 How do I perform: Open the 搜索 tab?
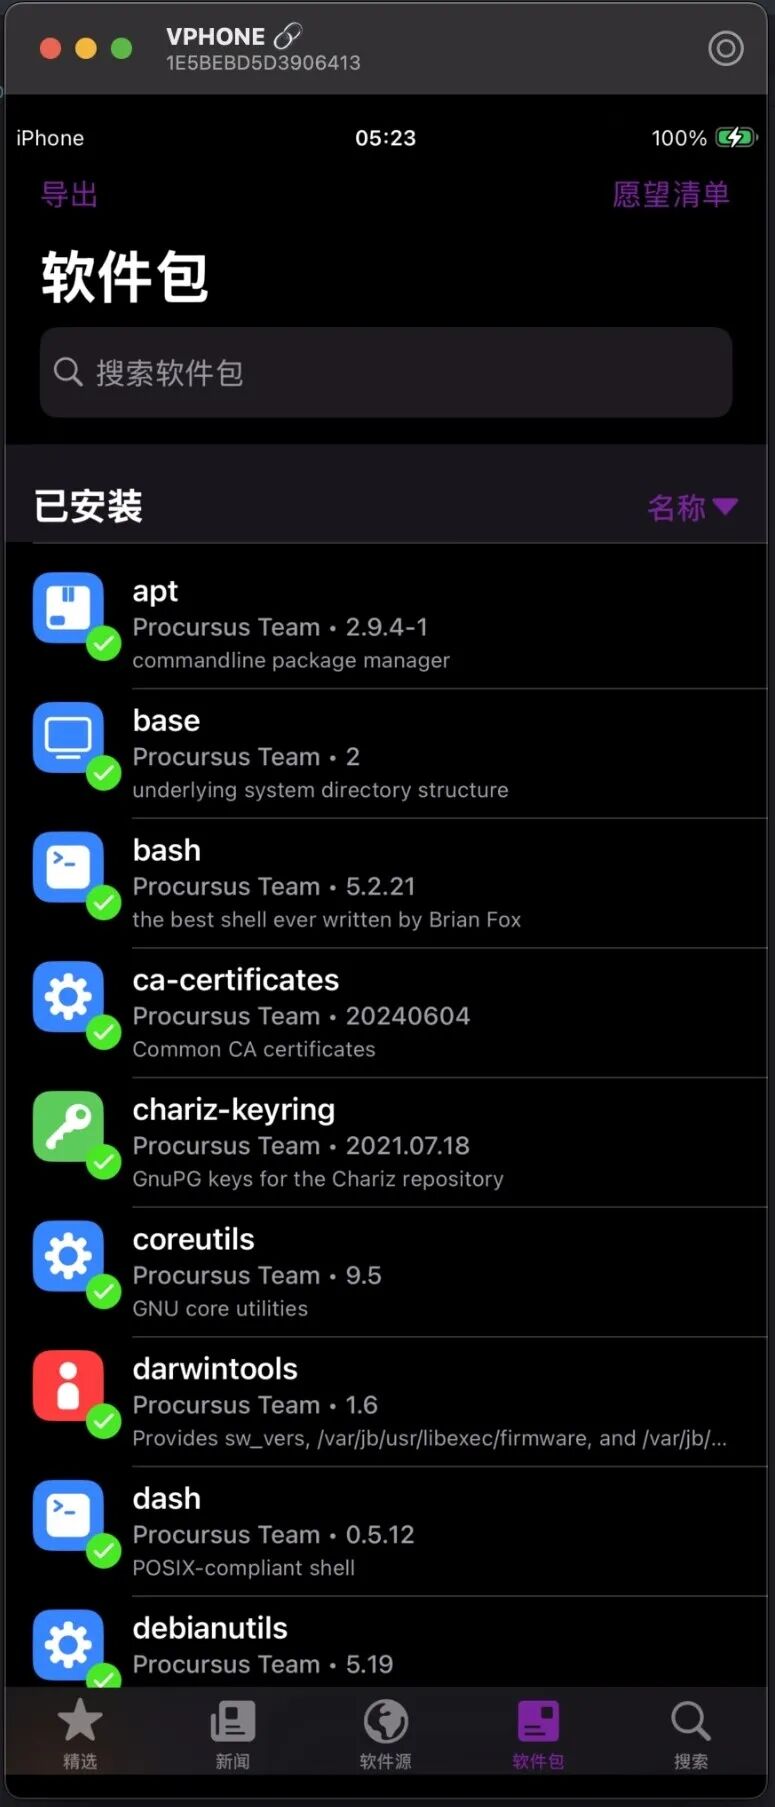(691, 1734)
